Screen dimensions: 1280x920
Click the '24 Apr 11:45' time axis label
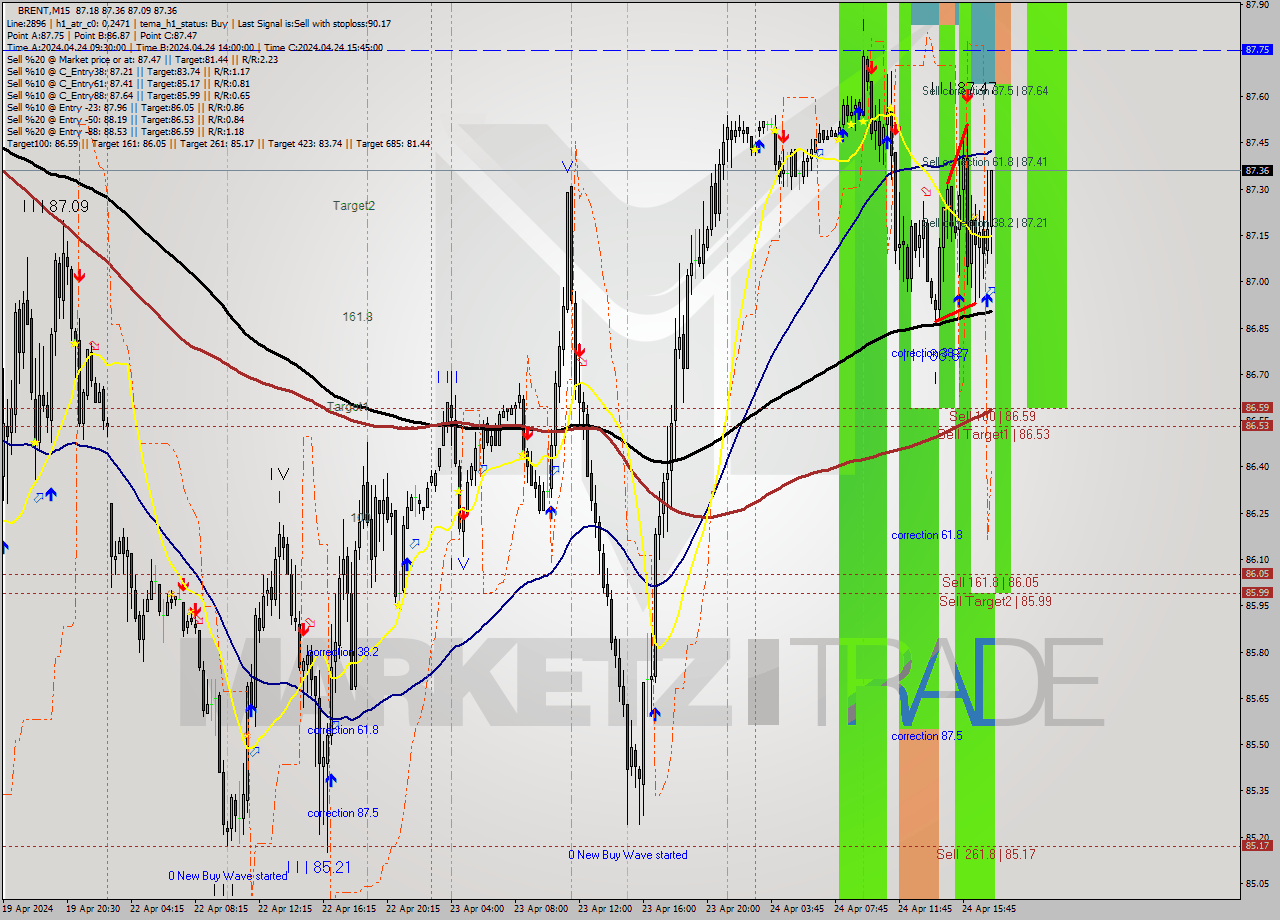[925, 909]
